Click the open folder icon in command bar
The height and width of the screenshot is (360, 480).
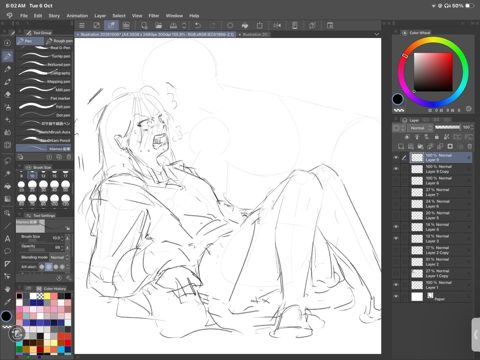point(158,25)
